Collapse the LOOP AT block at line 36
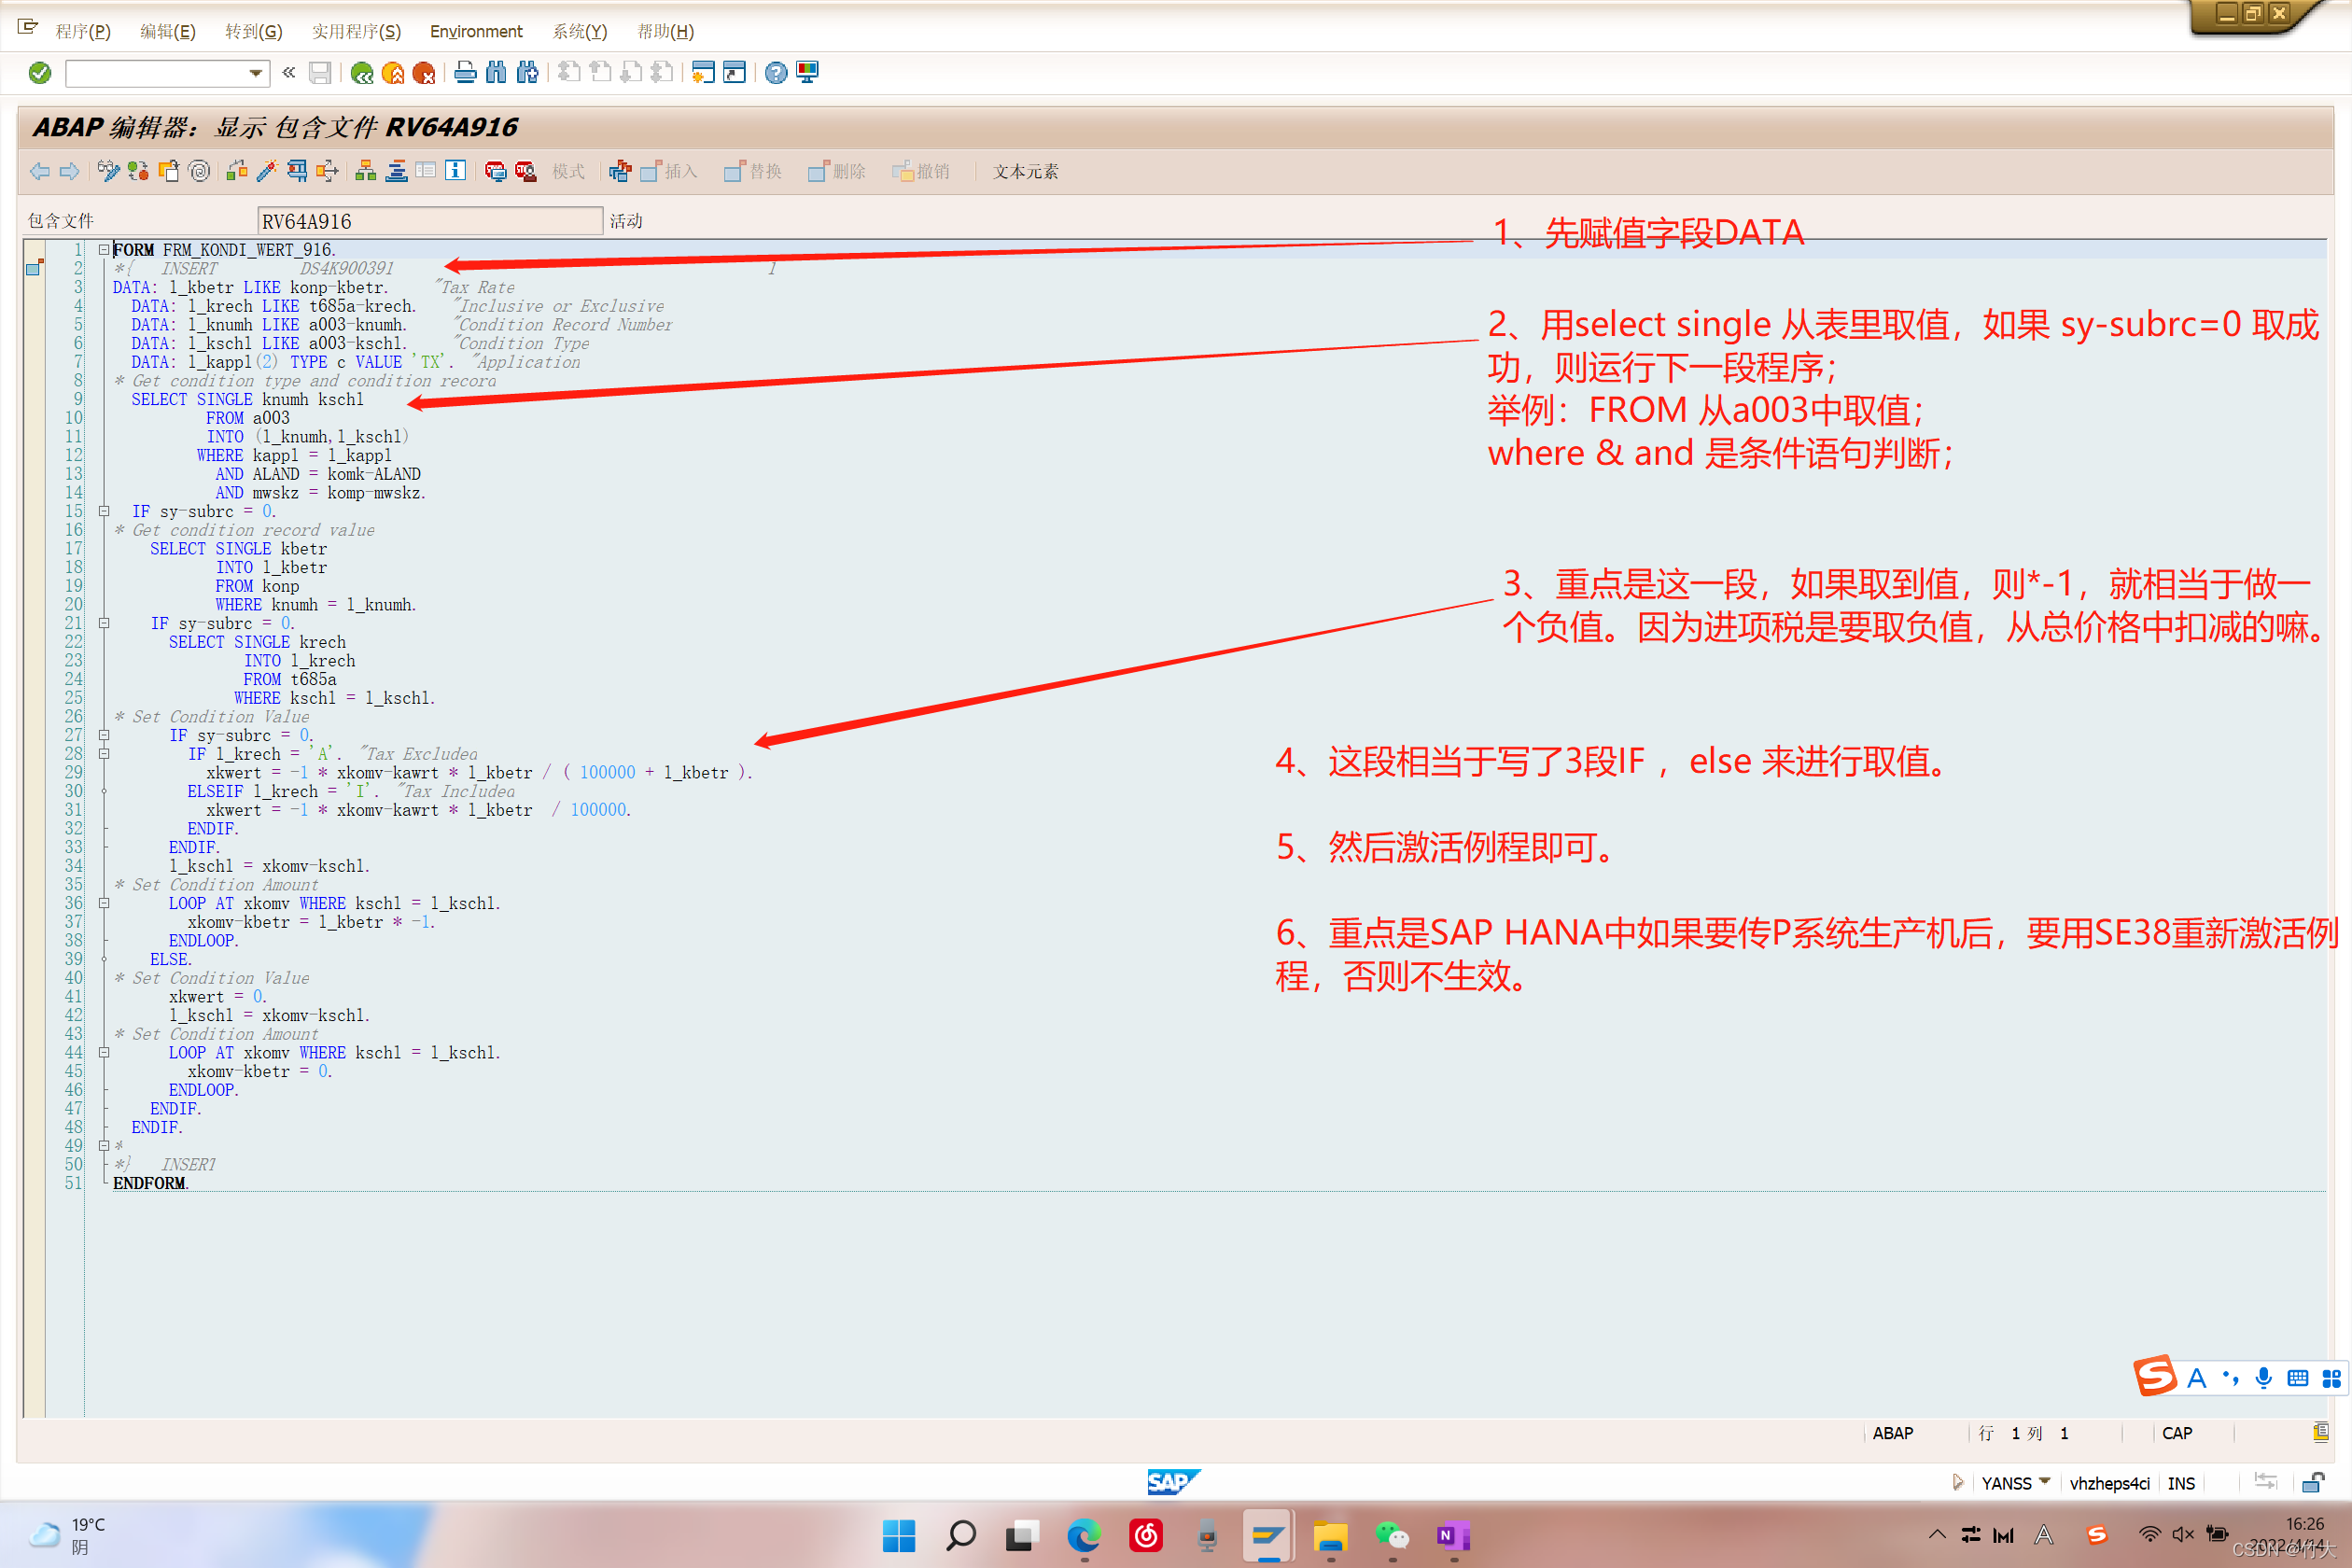Image resolution: width=2352 pixels, height=1568 pixels. point(104,903)
